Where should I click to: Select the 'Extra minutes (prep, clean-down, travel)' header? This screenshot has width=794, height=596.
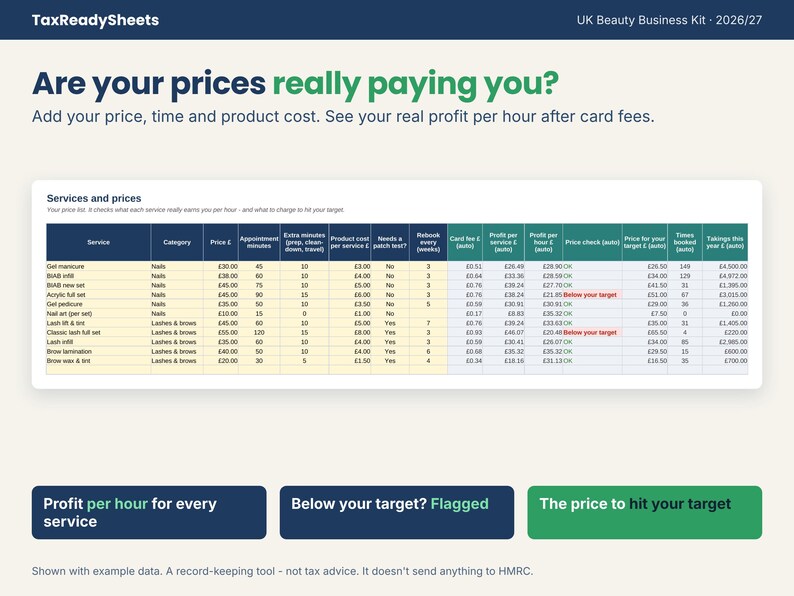point(304,242)
